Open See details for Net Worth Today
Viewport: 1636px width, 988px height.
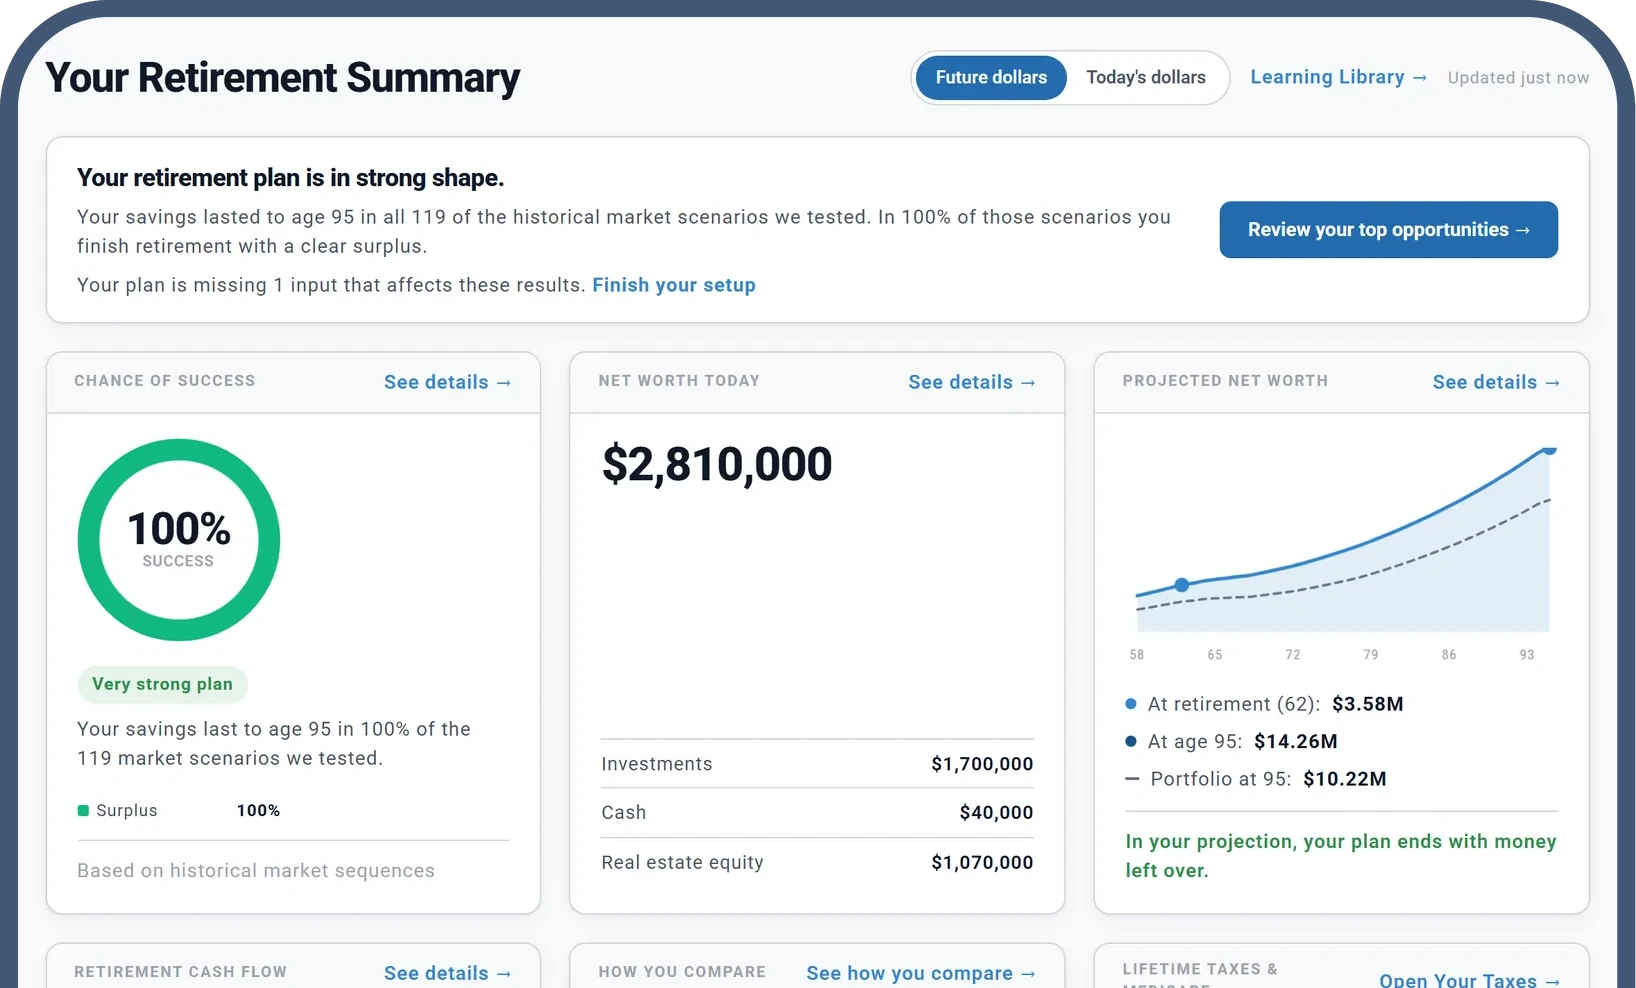(971, 382)
